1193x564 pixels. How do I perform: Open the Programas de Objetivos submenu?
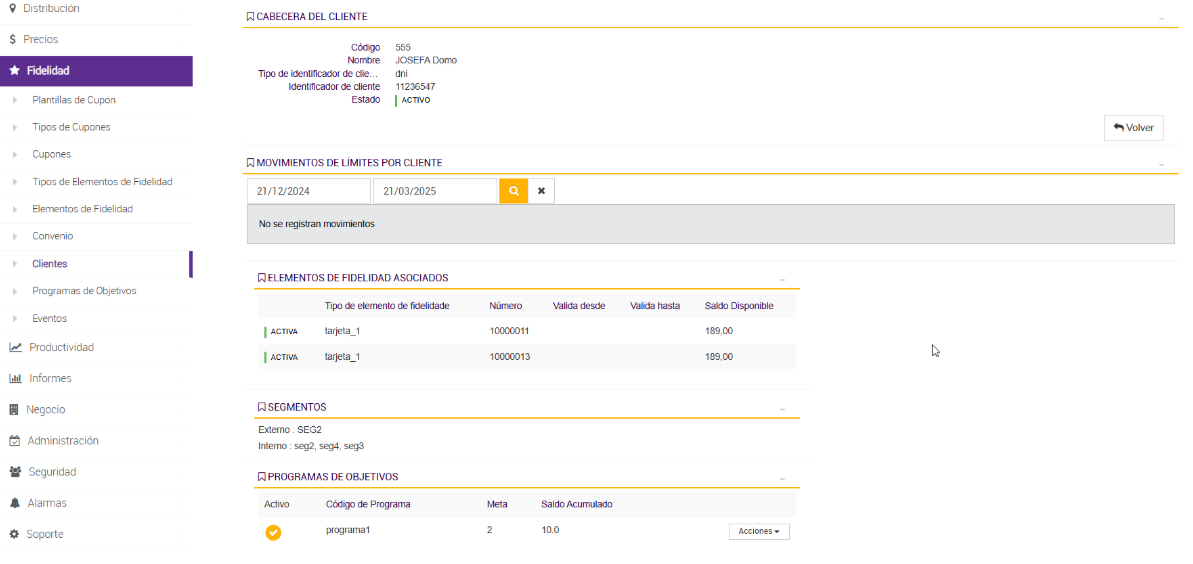point(84,291)
